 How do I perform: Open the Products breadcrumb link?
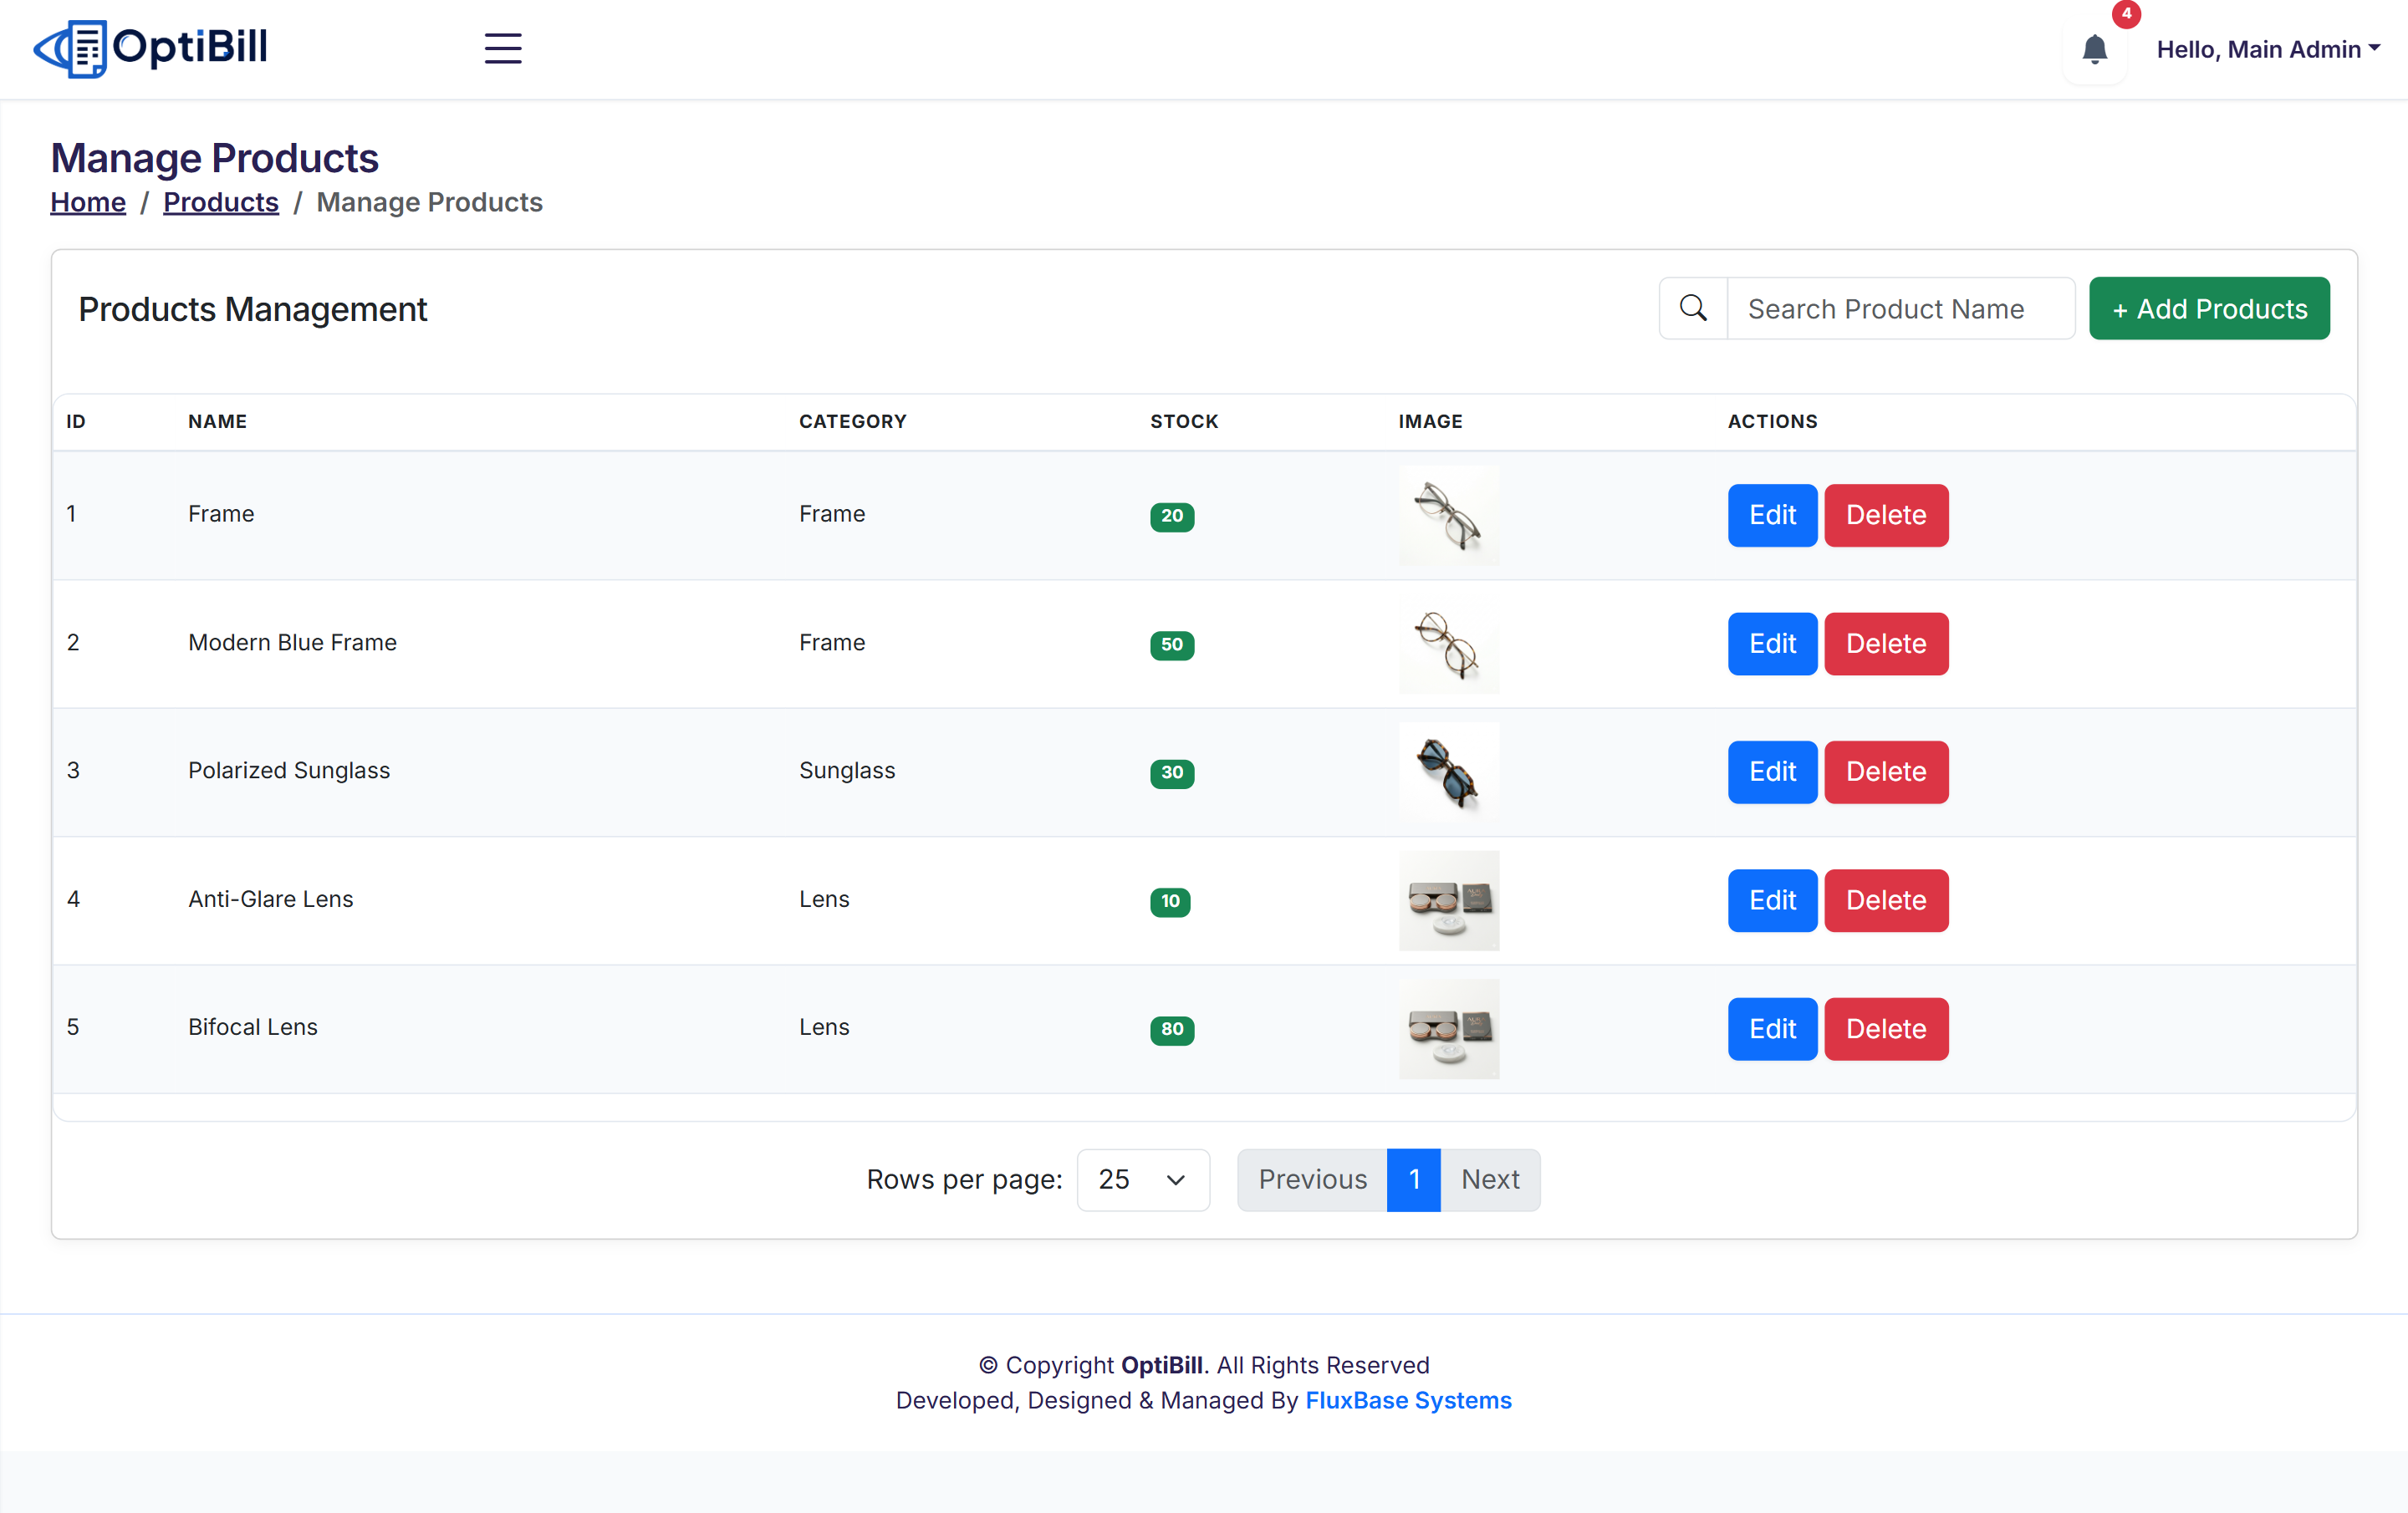point(221,202)
